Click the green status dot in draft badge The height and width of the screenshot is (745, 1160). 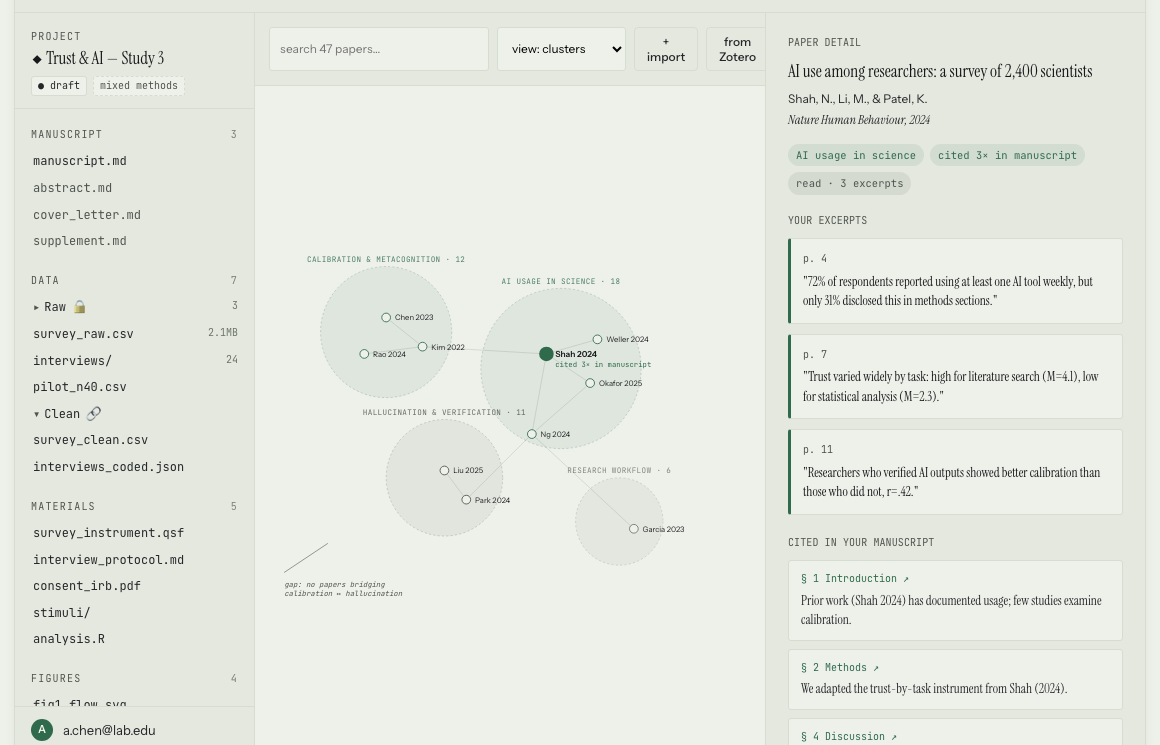(41, 86)
